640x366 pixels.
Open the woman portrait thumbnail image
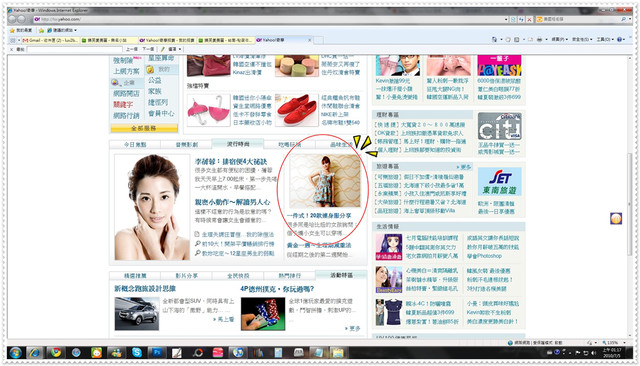coord(152,207)
